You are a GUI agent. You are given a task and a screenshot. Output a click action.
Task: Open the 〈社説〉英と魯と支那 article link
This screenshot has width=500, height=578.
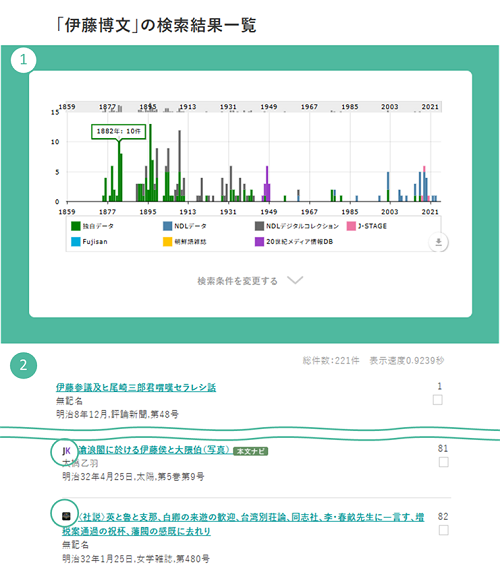(x=243, y=524)
